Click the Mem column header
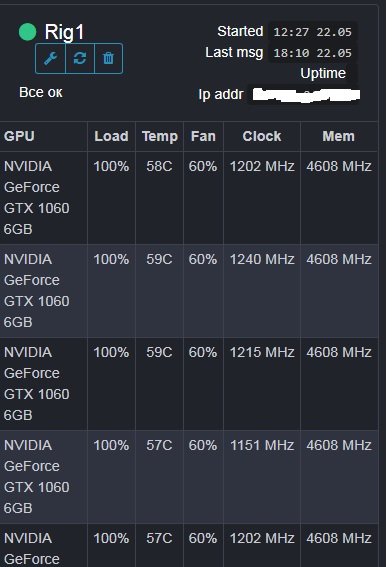This screenshot has height=567, width=392. pos(338,136)
